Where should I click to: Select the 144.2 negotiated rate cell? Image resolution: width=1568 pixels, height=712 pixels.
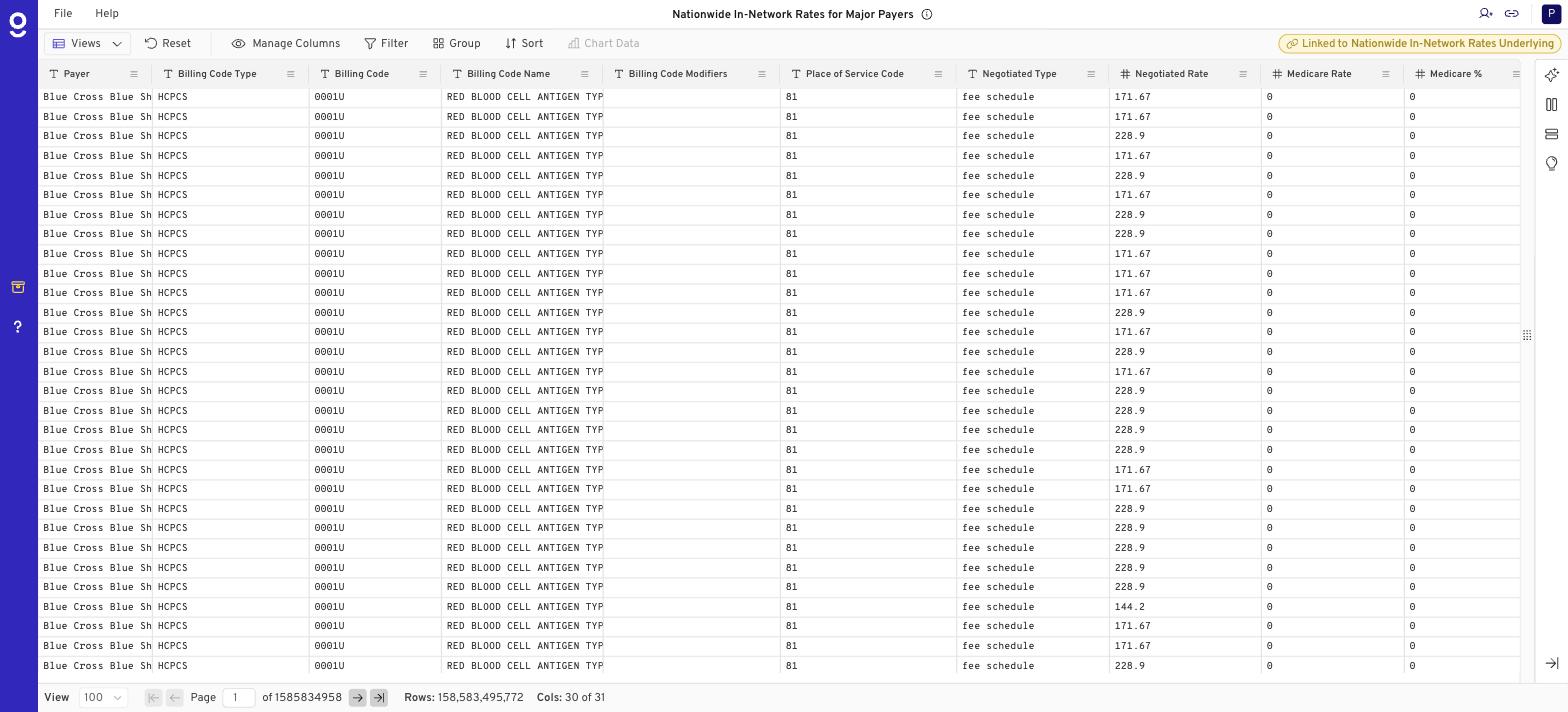1185,607
